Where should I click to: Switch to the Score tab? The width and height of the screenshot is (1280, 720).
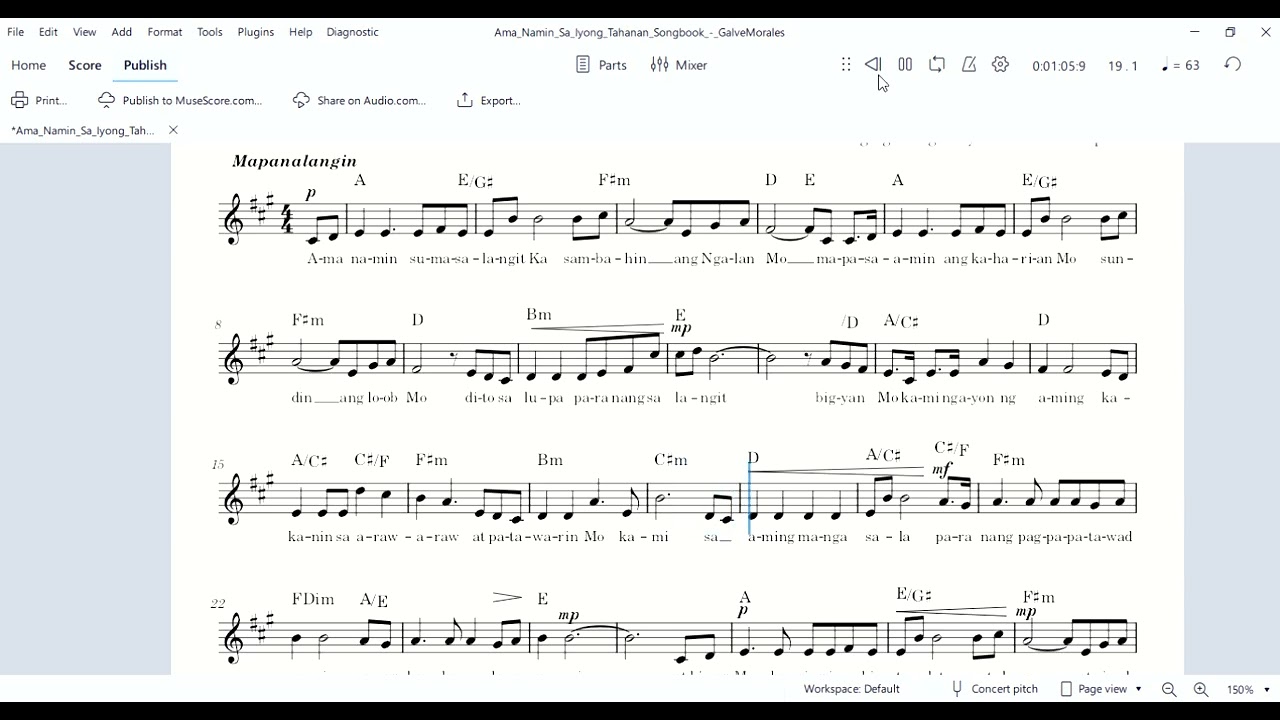(x=85, y=65)
